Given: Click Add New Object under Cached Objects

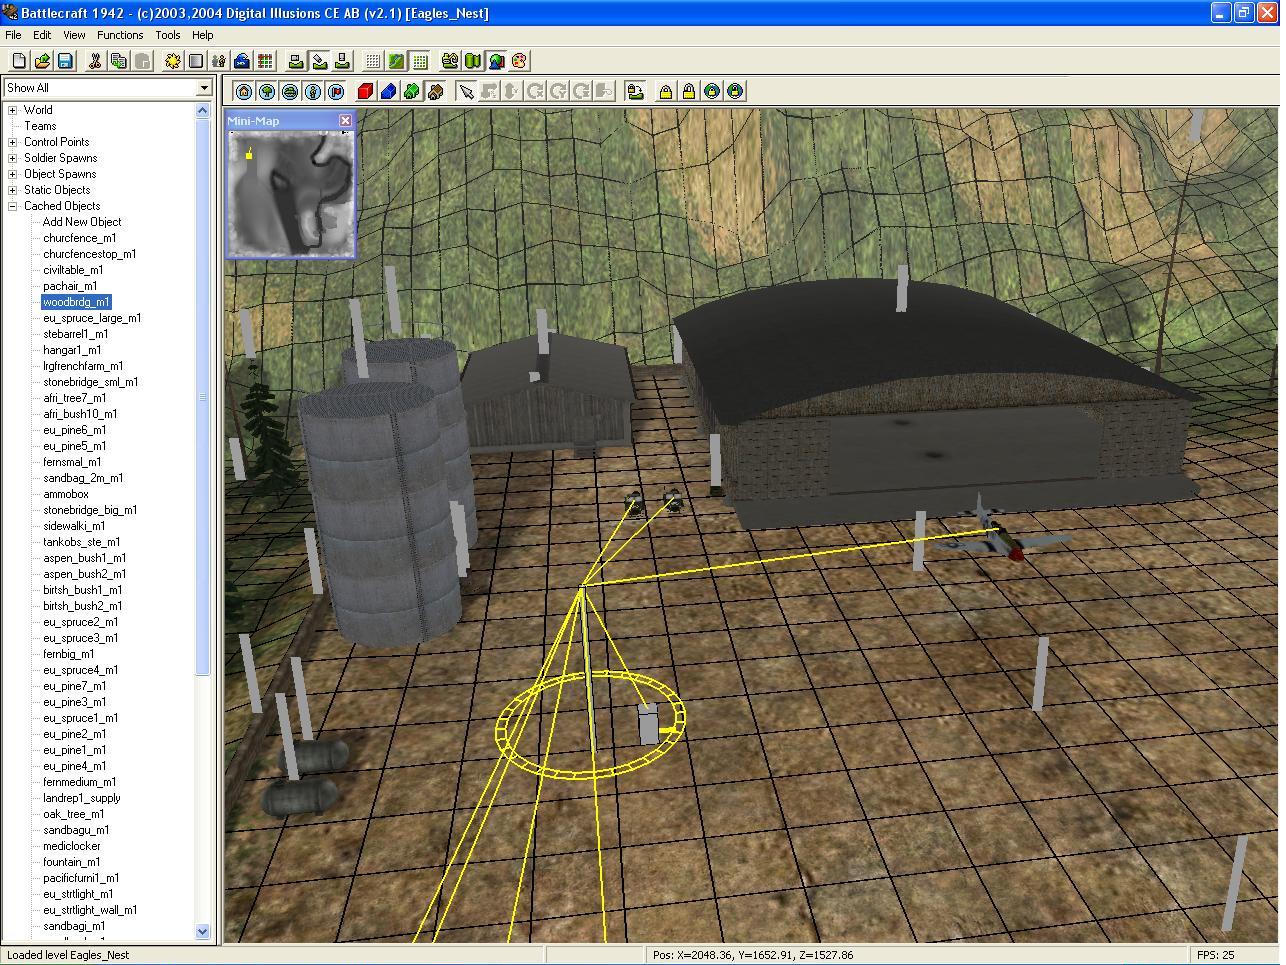Looking at the screenshot, I should pos(82,222).
